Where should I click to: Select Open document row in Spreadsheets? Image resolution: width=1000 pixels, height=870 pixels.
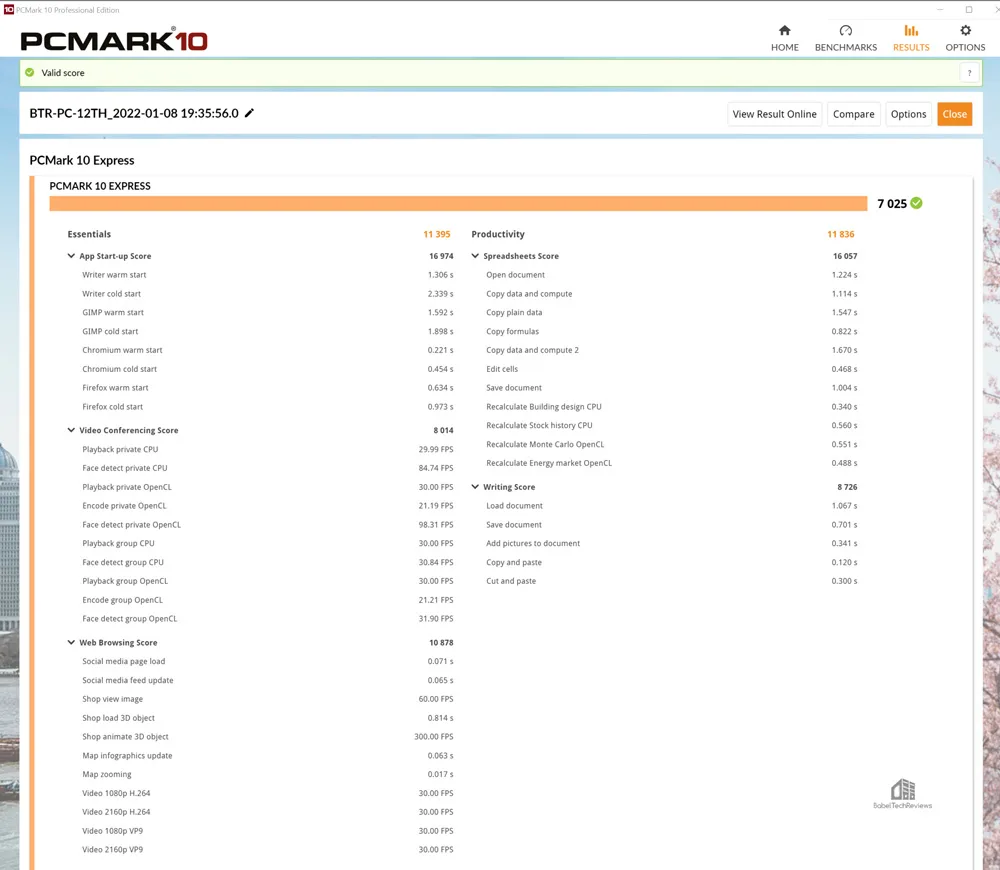click(671, 275)
